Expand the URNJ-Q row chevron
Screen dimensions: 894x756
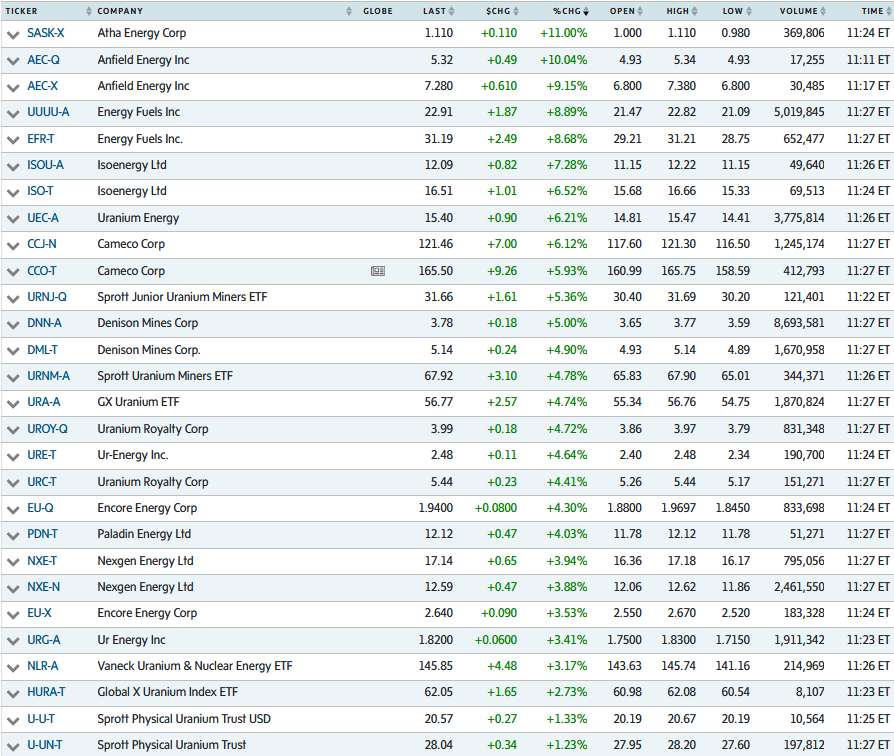point(13,298)
